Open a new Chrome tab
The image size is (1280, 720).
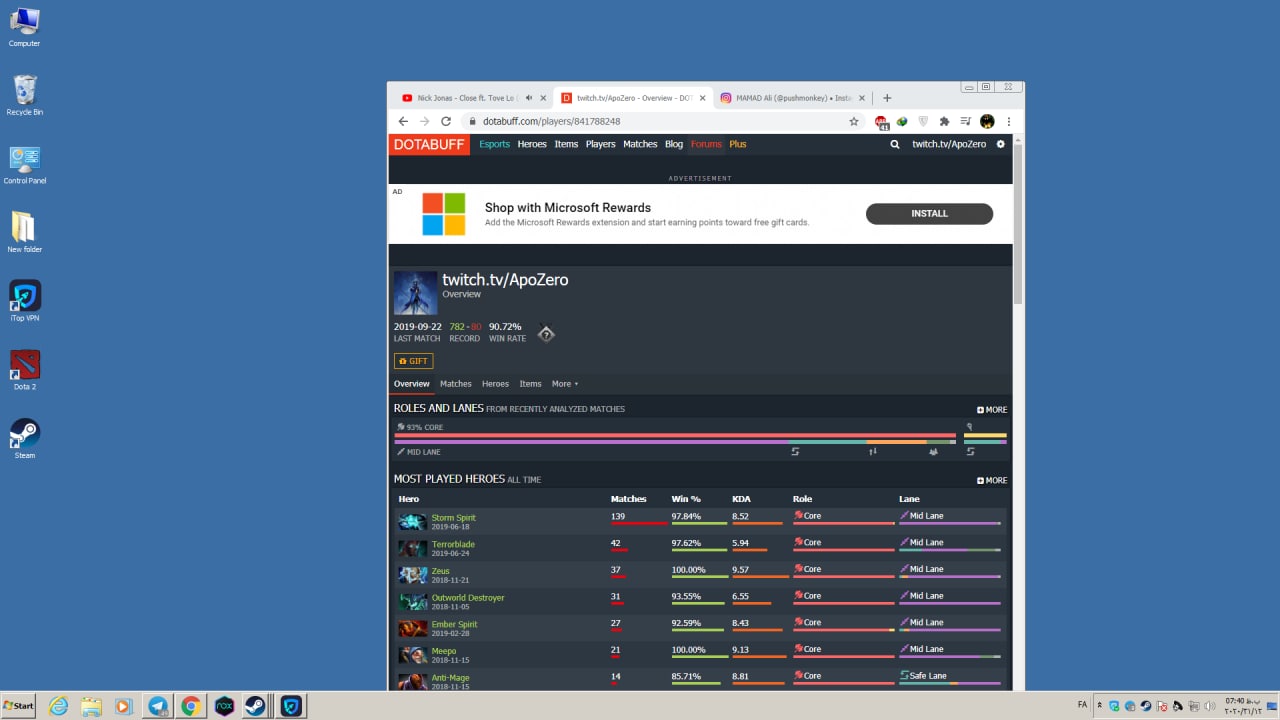pyautogui.click(x=887, y=98)
